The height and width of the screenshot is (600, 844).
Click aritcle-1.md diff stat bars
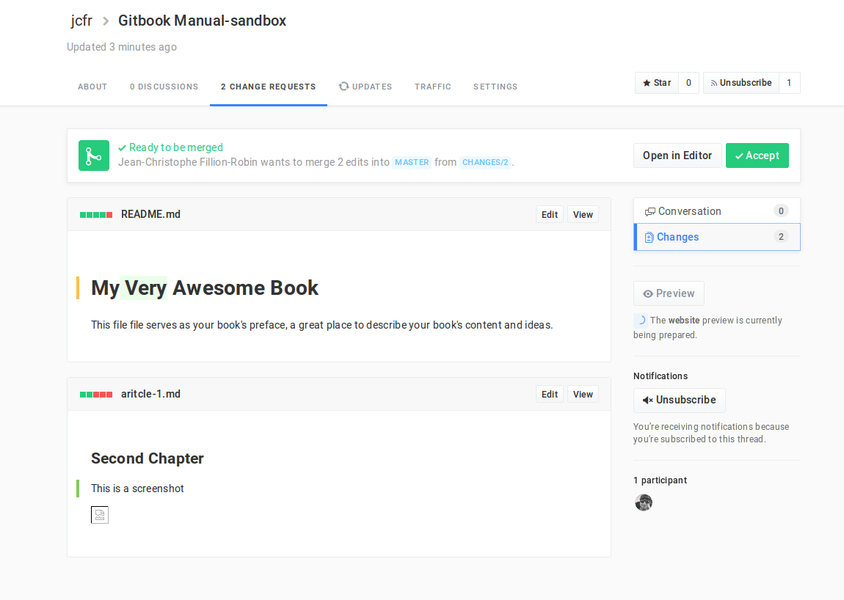coord(96,395)
